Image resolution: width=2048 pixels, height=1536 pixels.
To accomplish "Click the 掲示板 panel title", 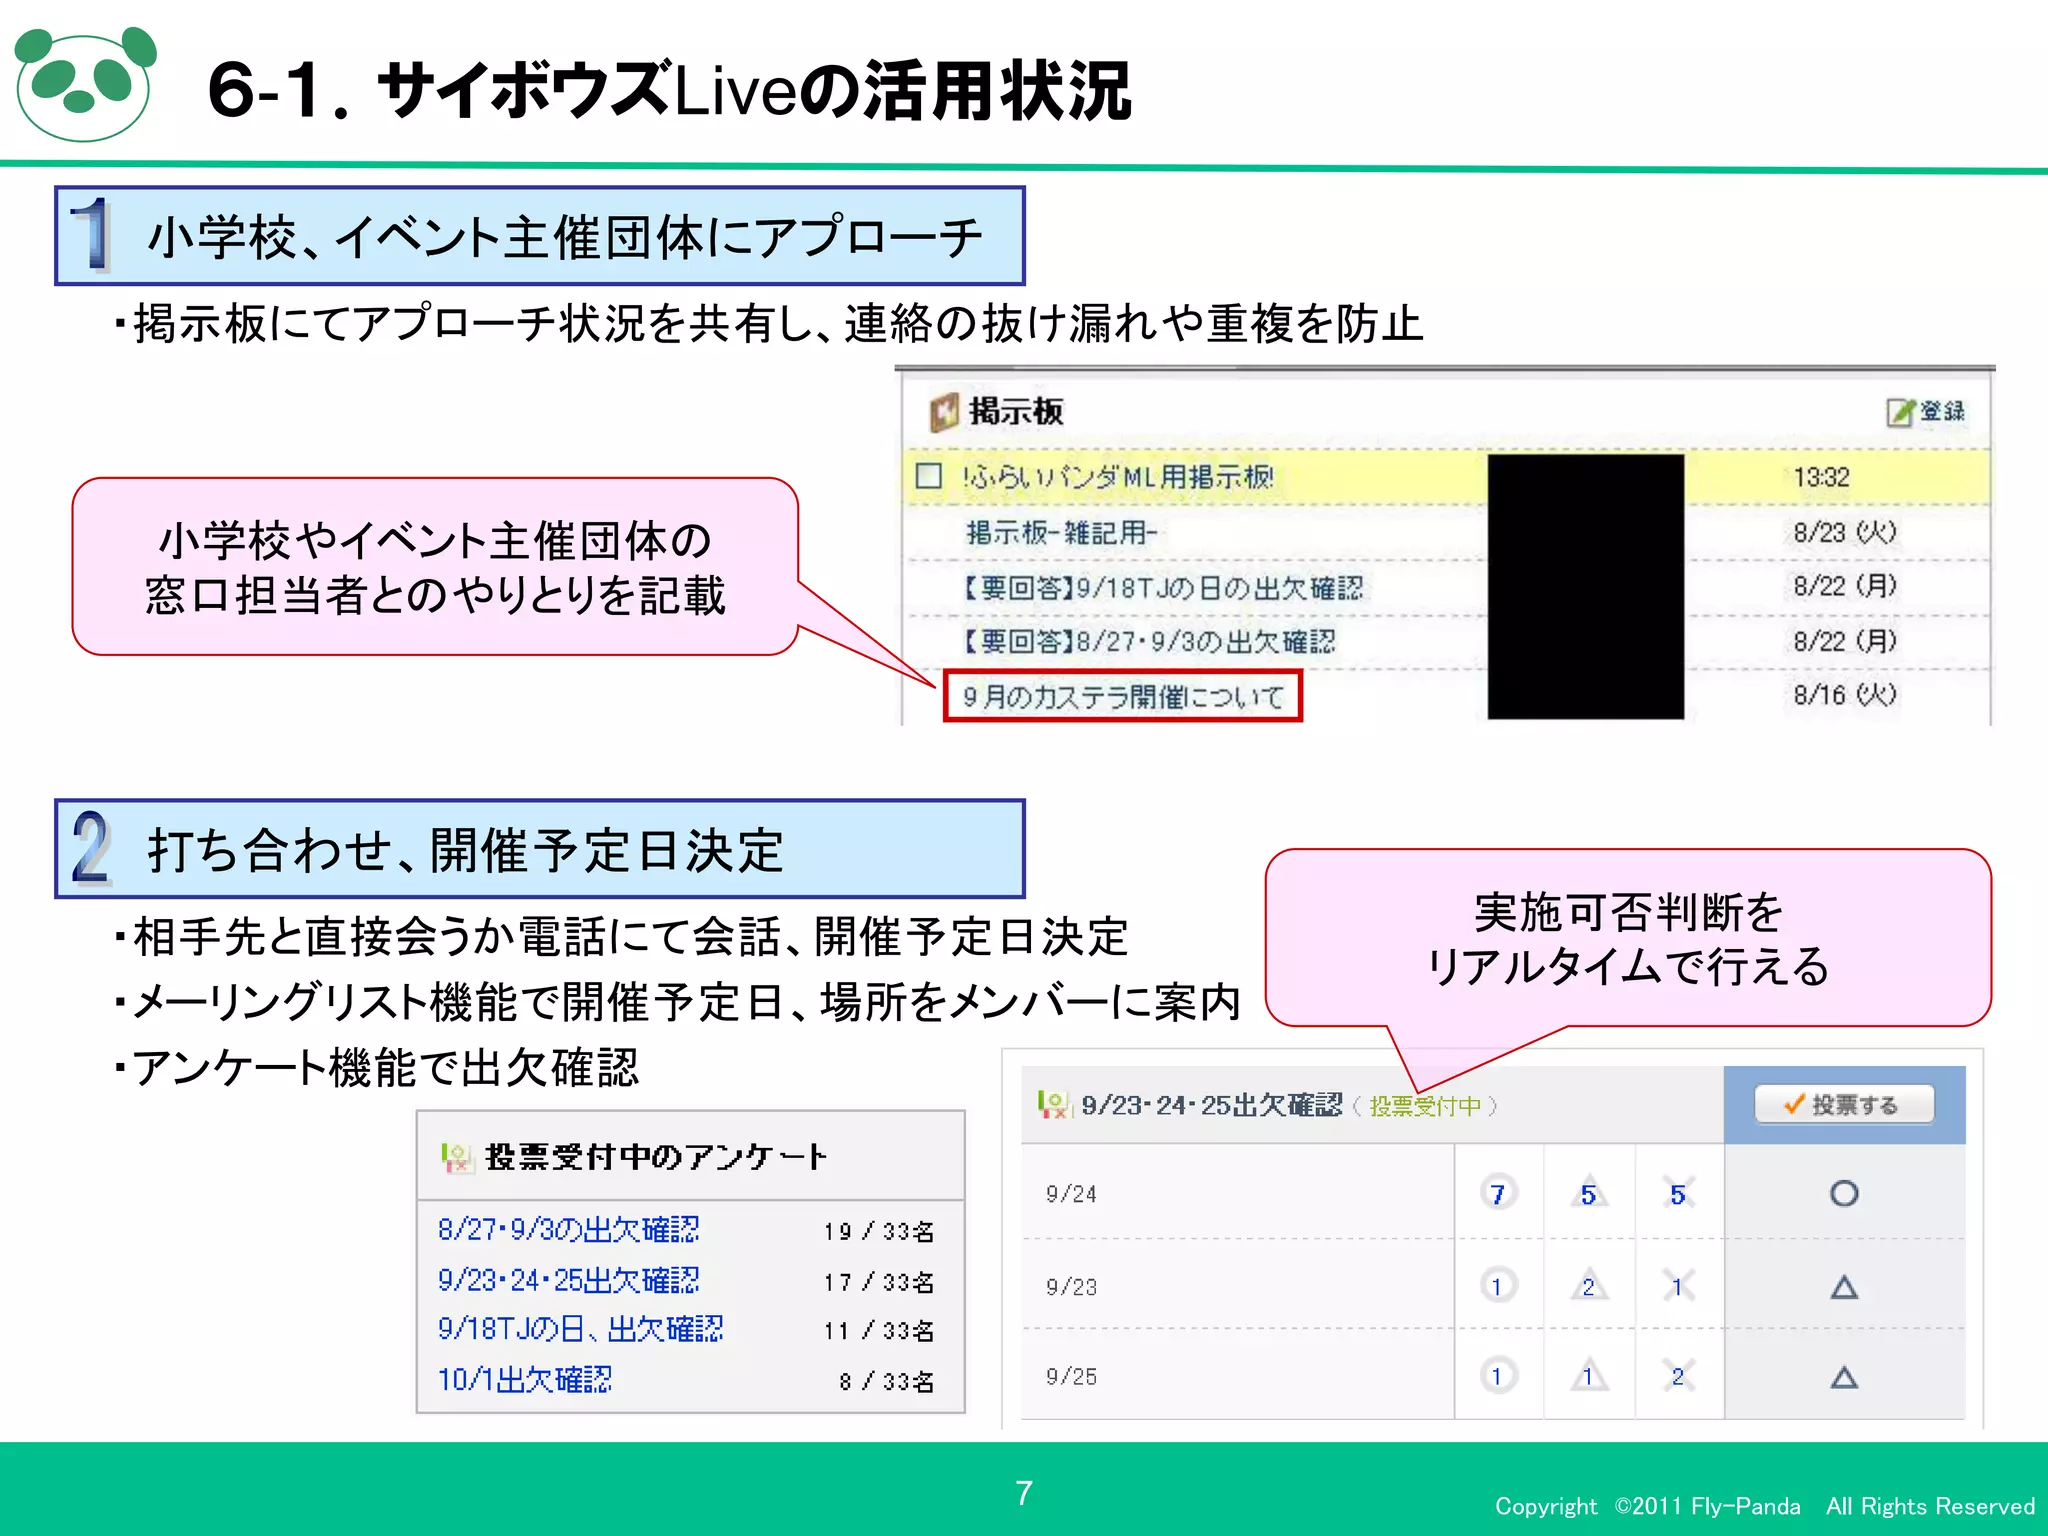I will tap(1015, 411).
